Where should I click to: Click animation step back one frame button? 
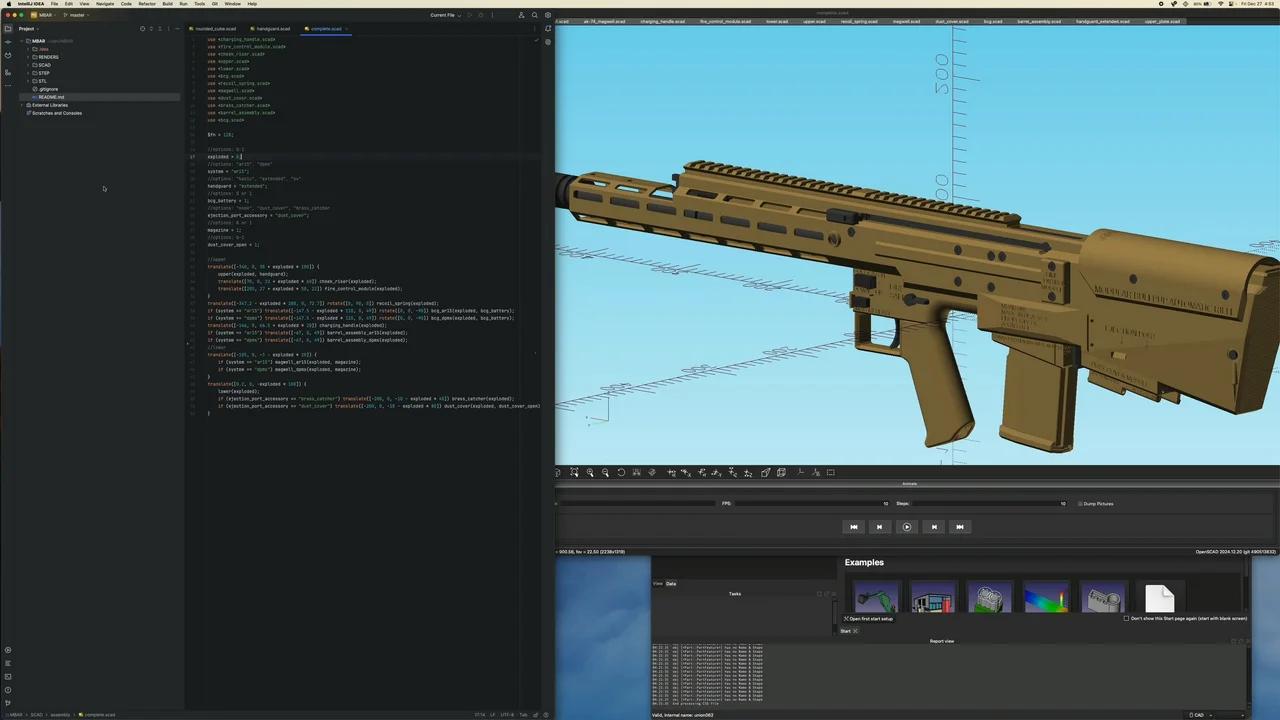tap(879, 527)
